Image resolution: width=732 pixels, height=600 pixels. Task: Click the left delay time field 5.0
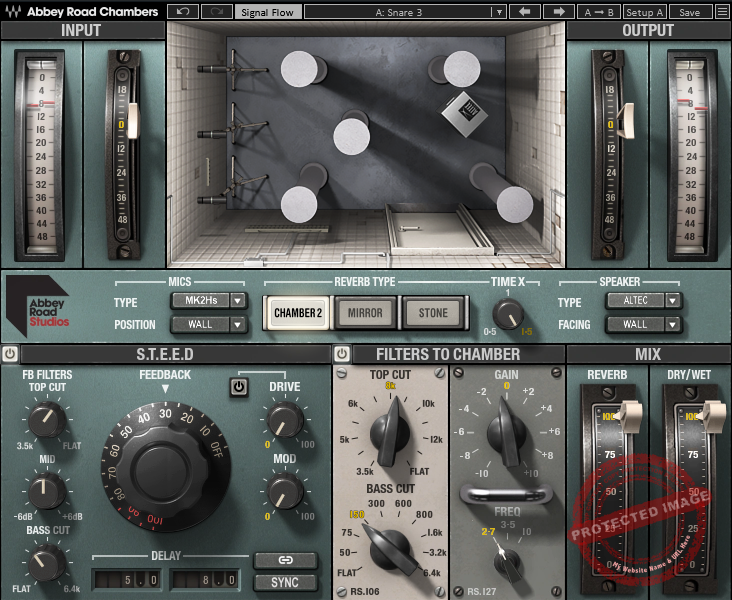(x=127, y=580)
